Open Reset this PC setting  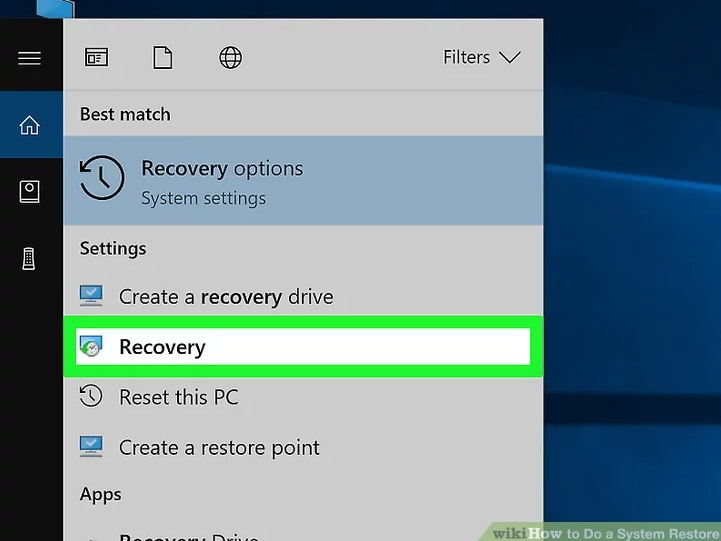(x=178, y=397)
